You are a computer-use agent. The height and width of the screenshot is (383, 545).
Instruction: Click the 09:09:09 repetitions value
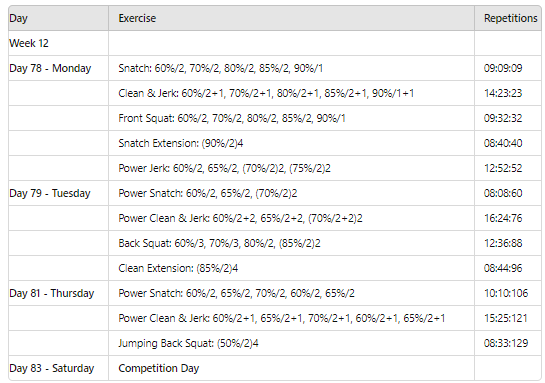click(508, 68)
